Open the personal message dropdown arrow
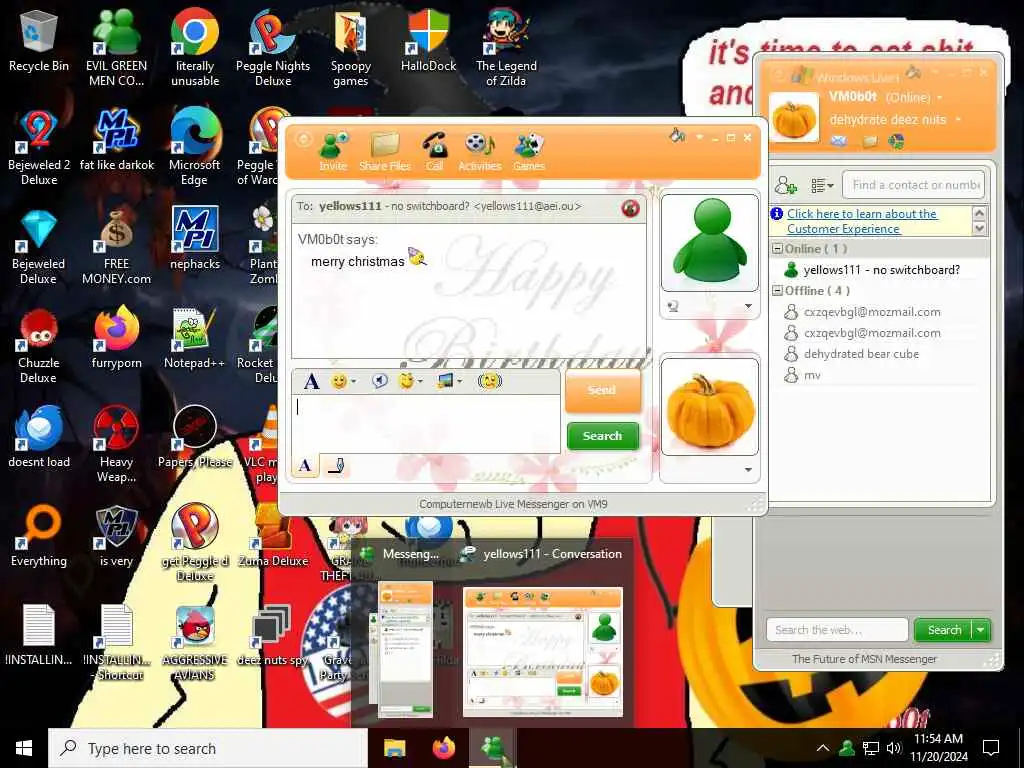 point(958,120)
